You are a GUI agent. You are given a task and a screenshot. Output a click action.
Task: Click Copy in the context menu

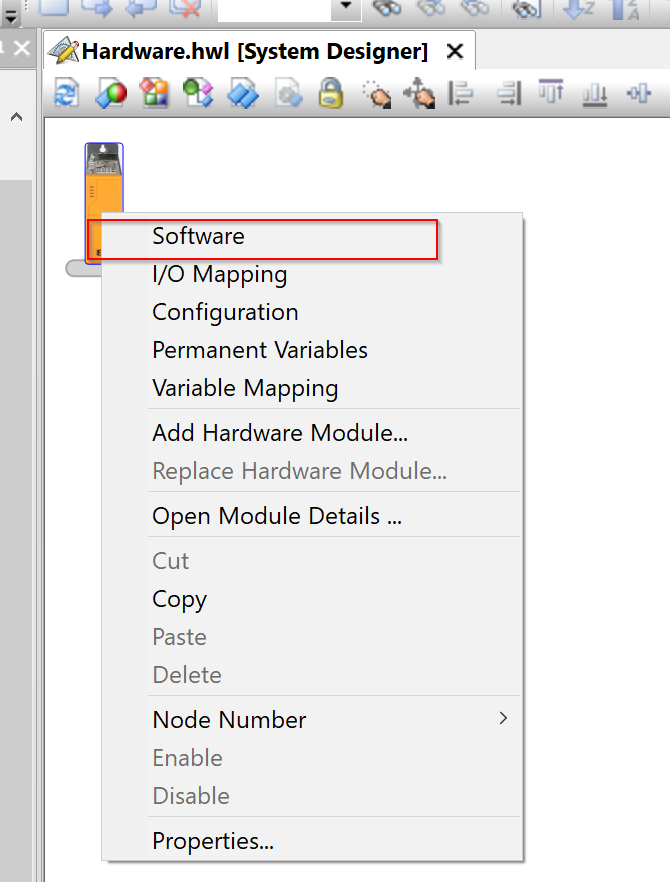312,599
